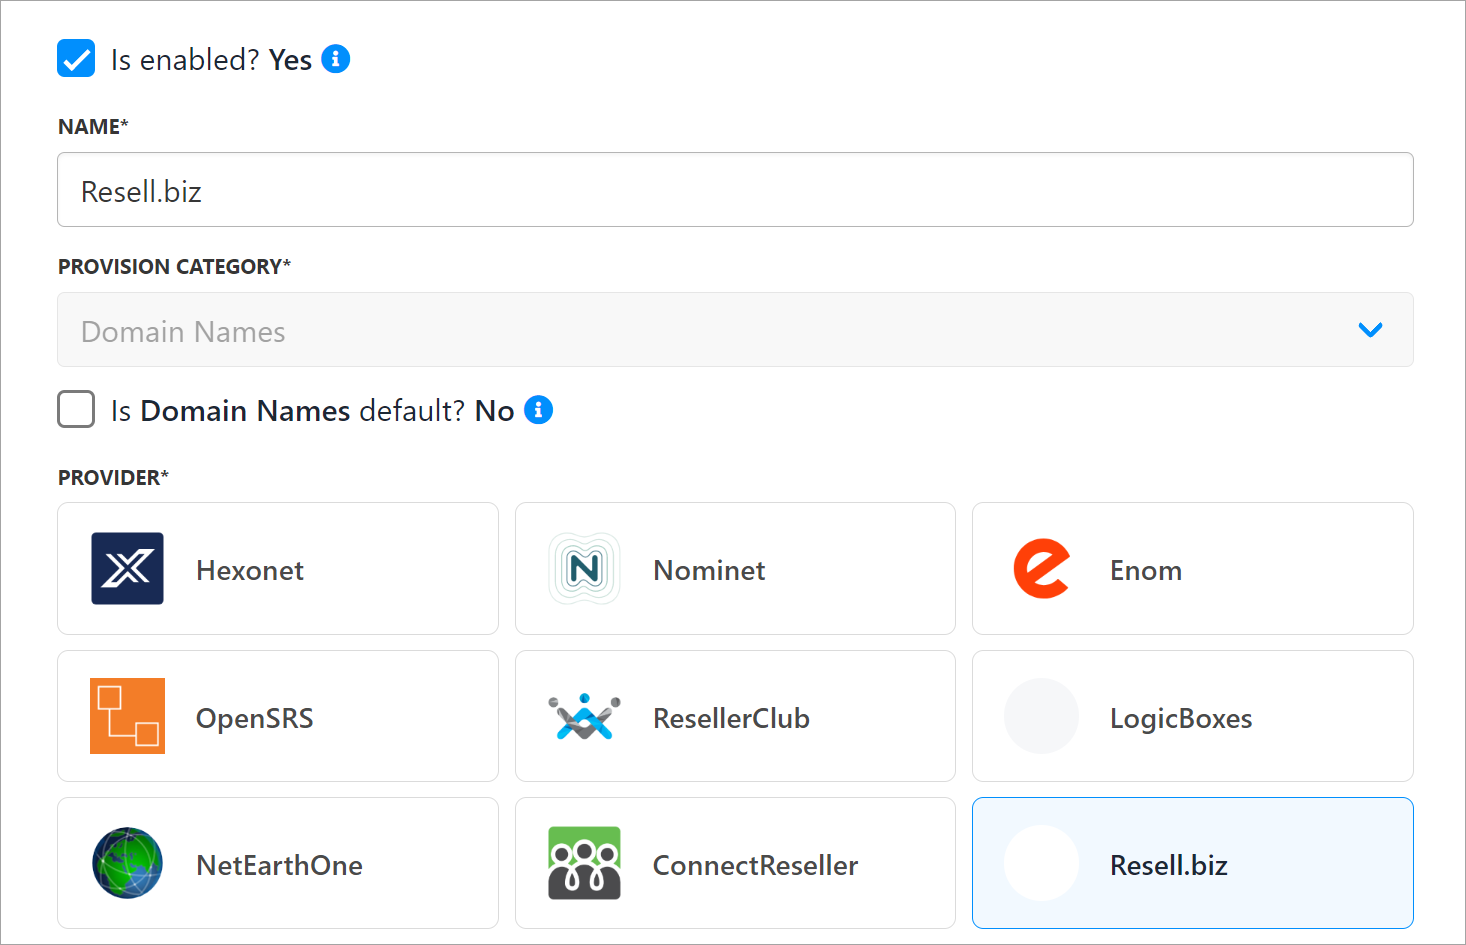The width and height of the screenshot is (1466, 945).
Task: Click the ResellerClub logo icon
Action: point(584,717)
